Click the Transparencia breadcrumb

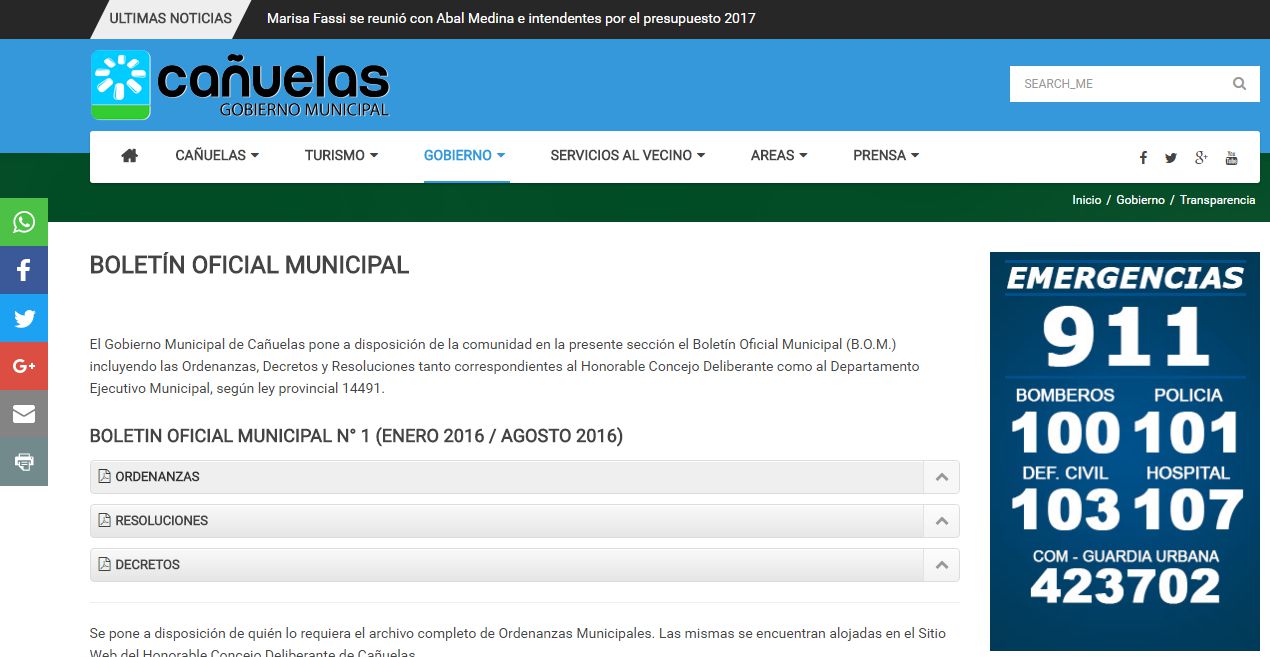coord(1217,200)
